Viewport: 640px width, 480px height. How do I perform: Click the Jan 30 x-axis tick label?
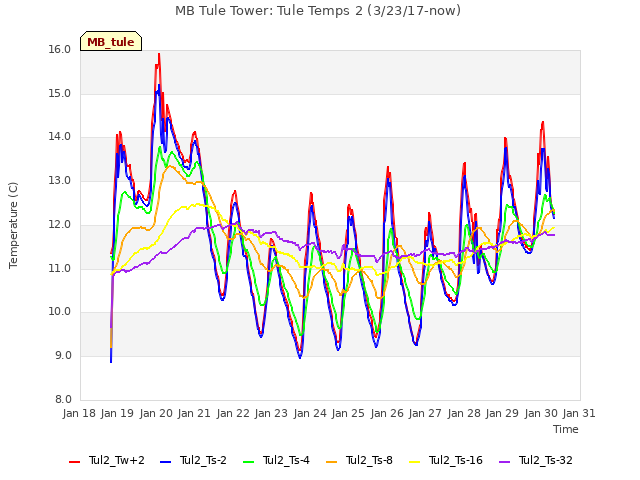(541, 413)
